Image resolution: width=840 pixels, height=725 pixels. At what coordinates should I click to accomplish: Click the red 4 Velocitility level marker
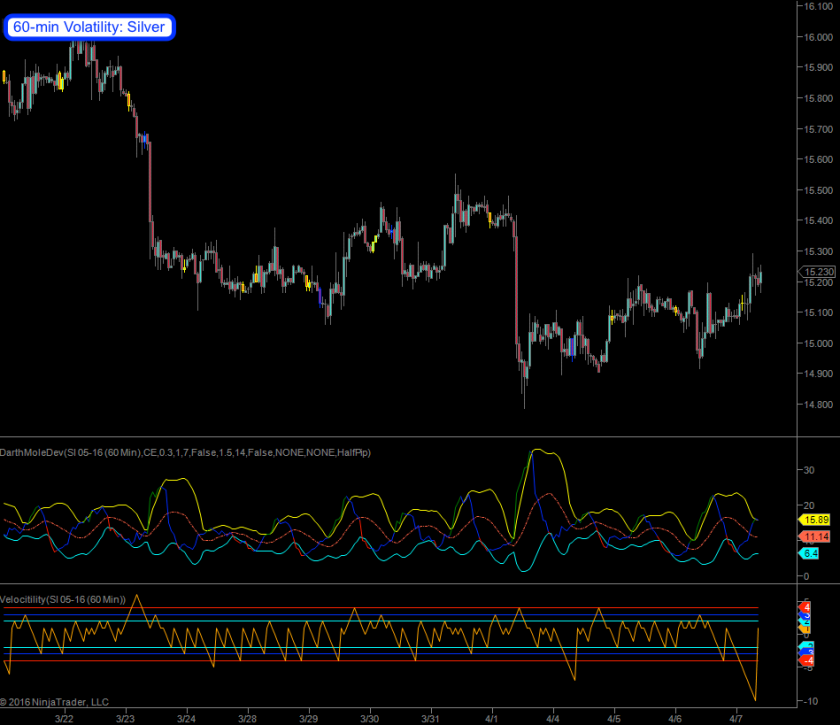tap(808, 607)
